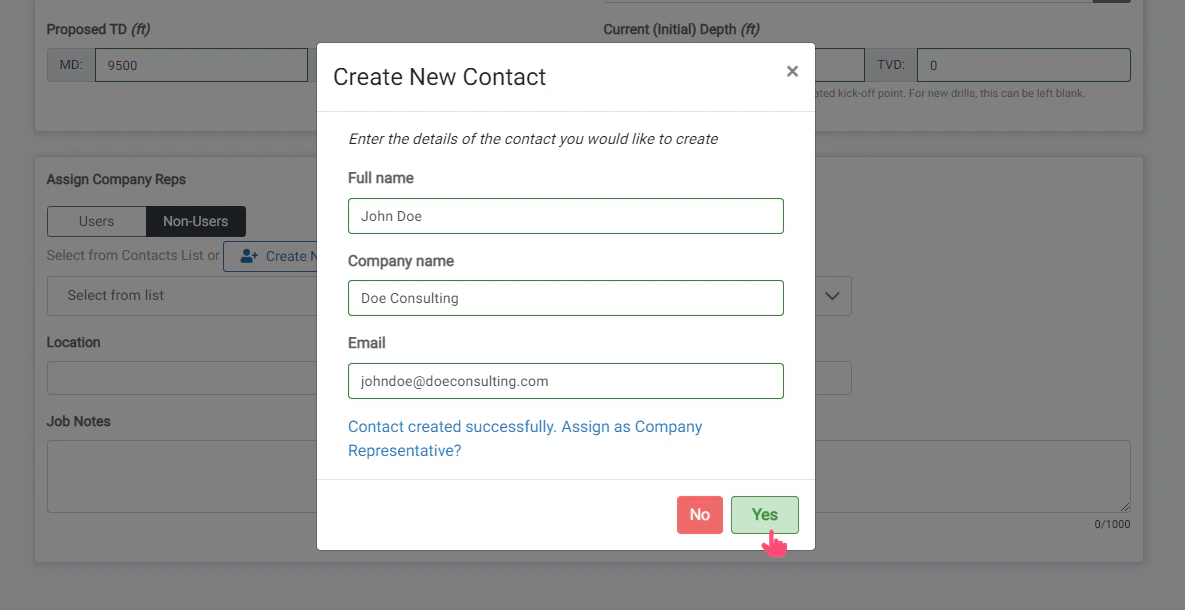Select the Company name text field
1185x610 pixels.
[x=565, y=297]
